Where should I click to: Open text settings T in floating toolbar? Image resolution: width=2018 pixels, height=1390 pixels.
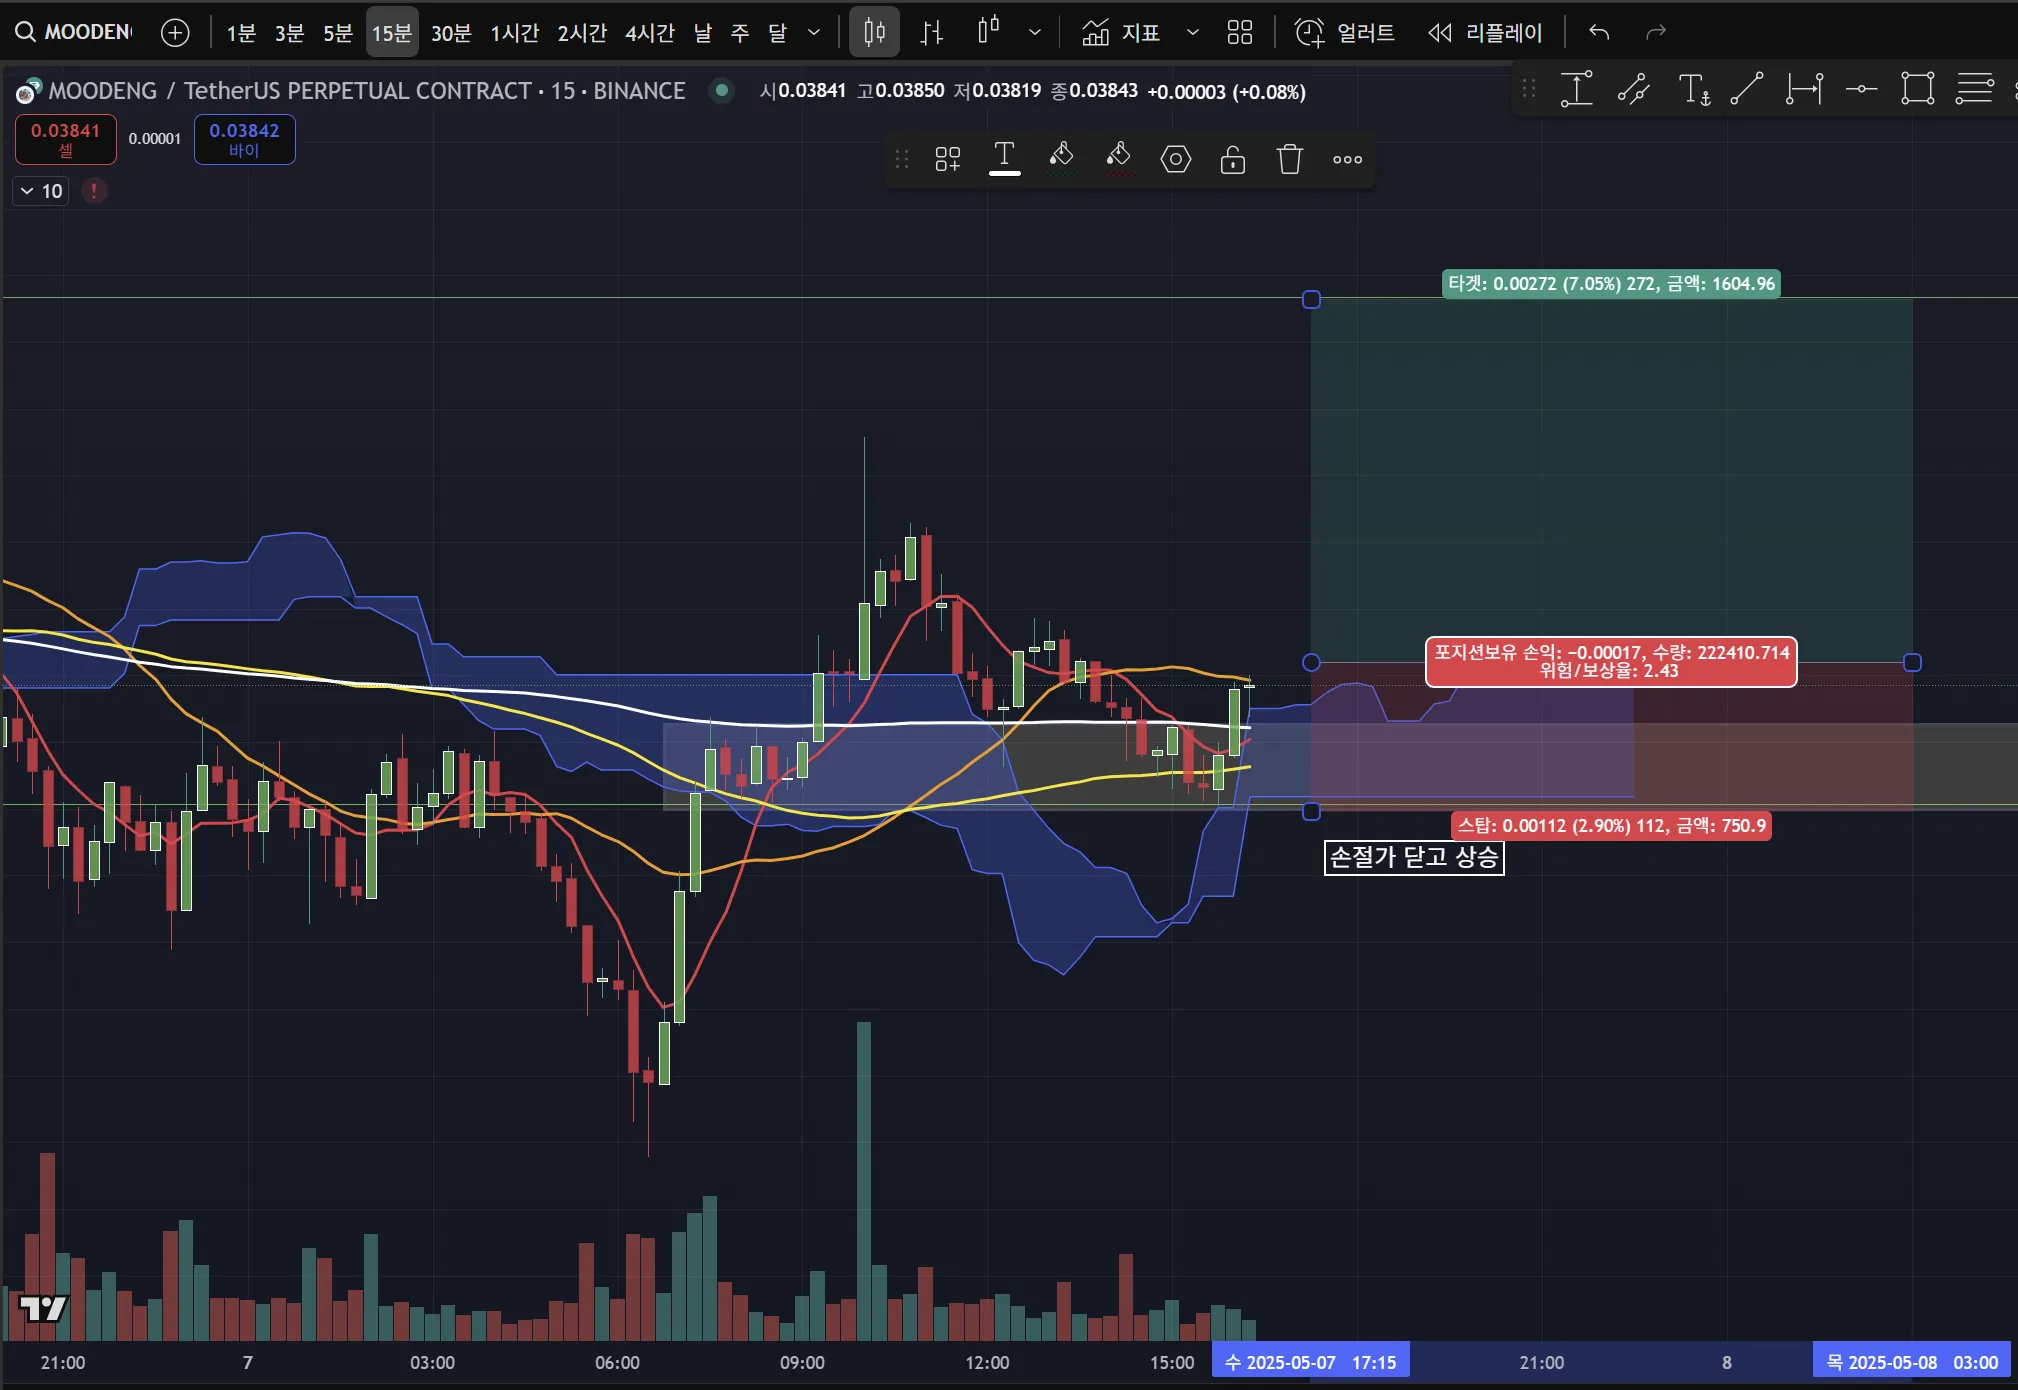[x=1004, y=158]
